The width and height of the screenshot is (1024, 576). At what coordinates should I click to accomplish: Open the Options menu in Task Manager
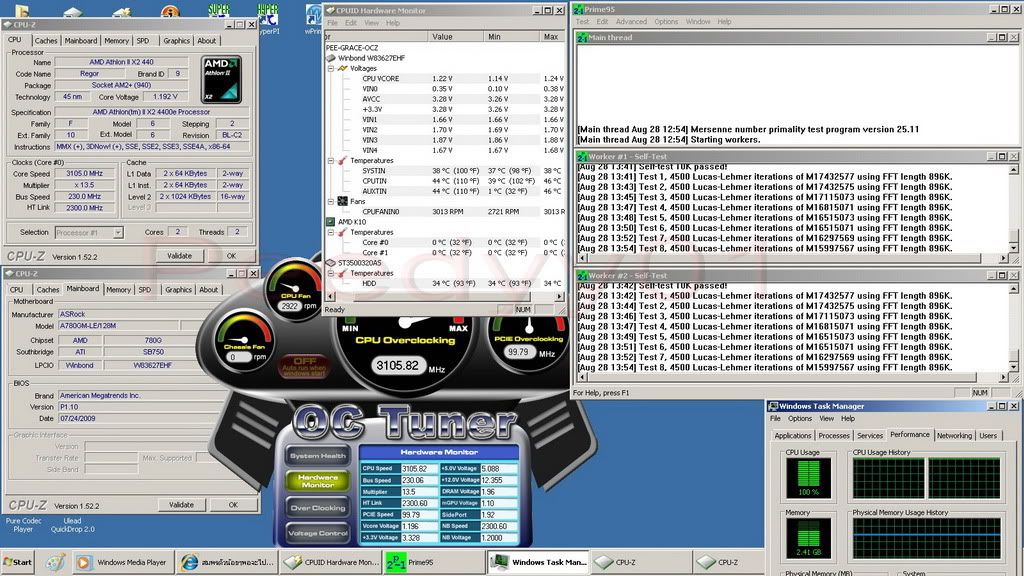point(799,419)
